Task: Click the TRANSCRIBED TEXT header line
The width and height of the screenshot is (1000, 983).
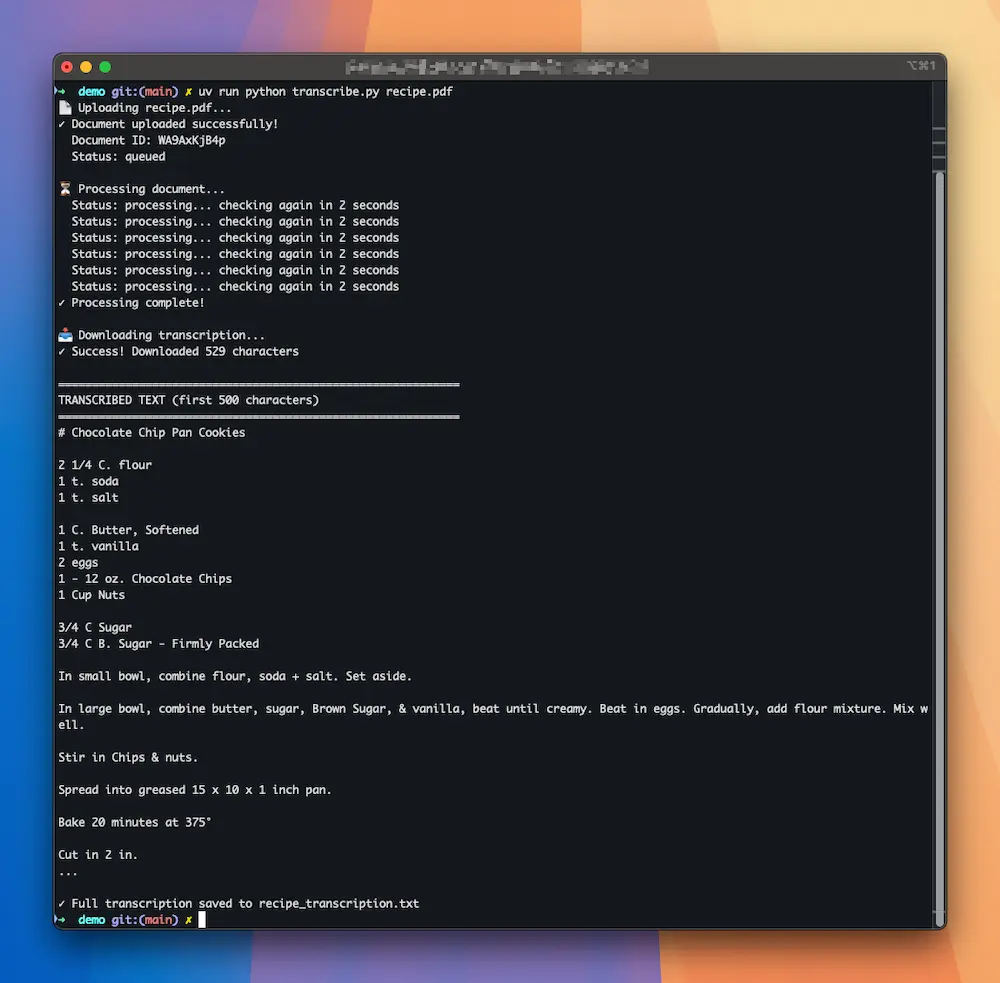Action: pos(188,400)
